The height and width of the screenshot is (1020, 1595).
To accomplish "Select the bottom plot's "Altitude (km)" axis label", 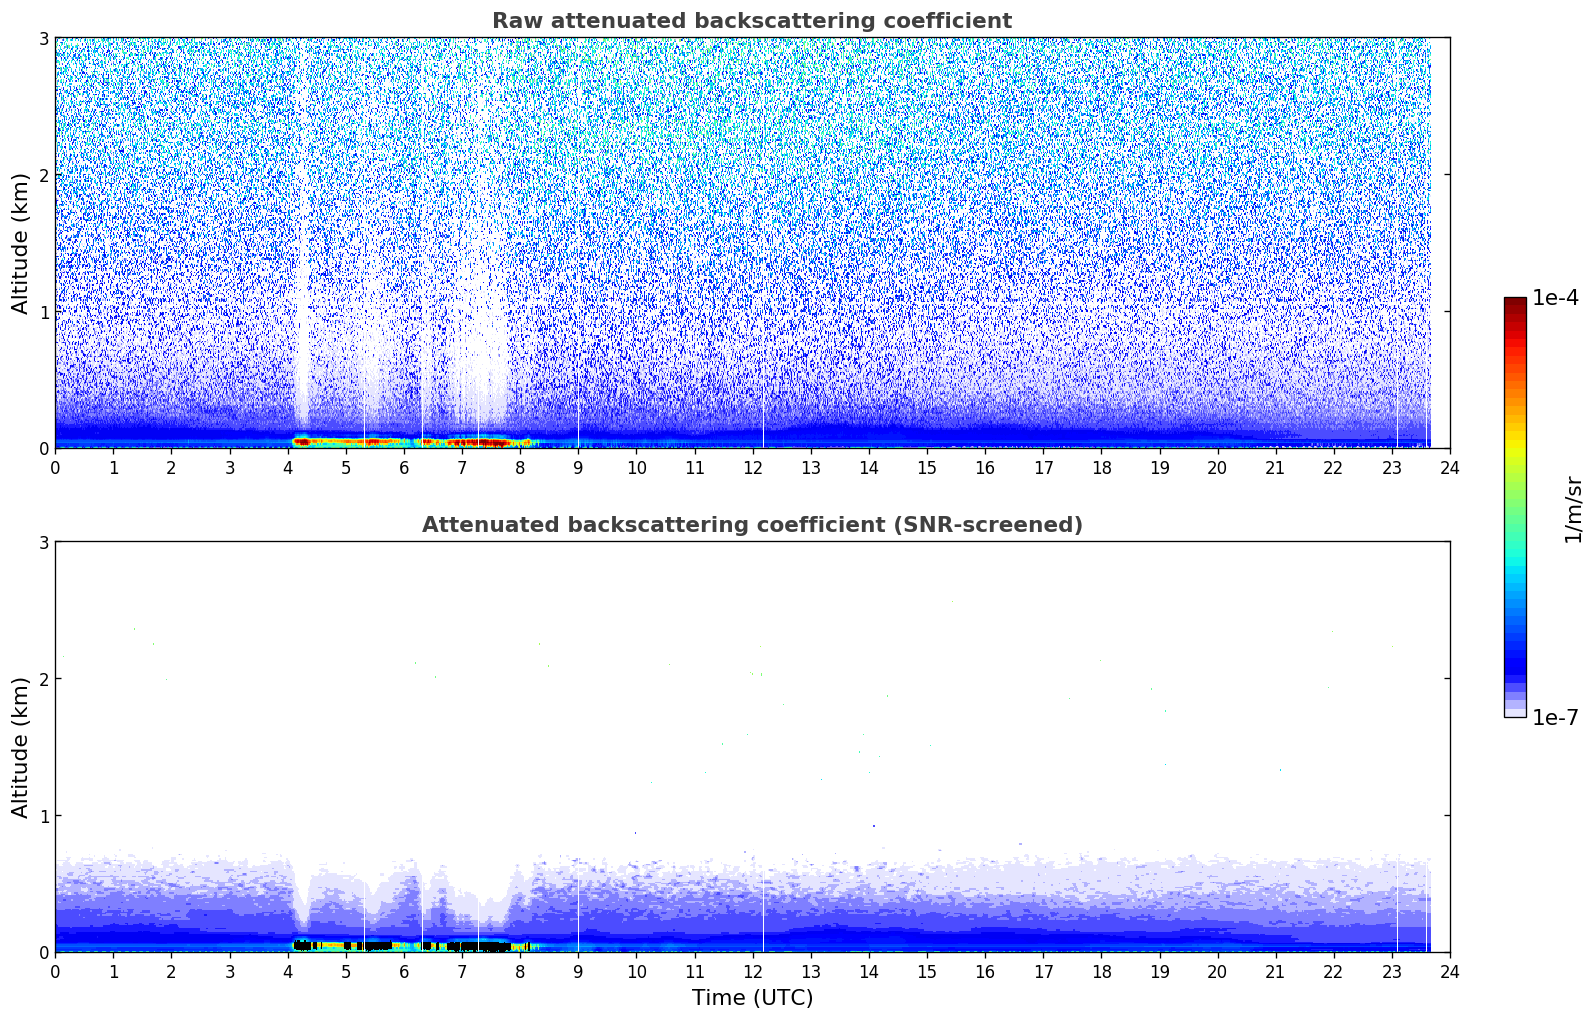I will click(21, 747).
